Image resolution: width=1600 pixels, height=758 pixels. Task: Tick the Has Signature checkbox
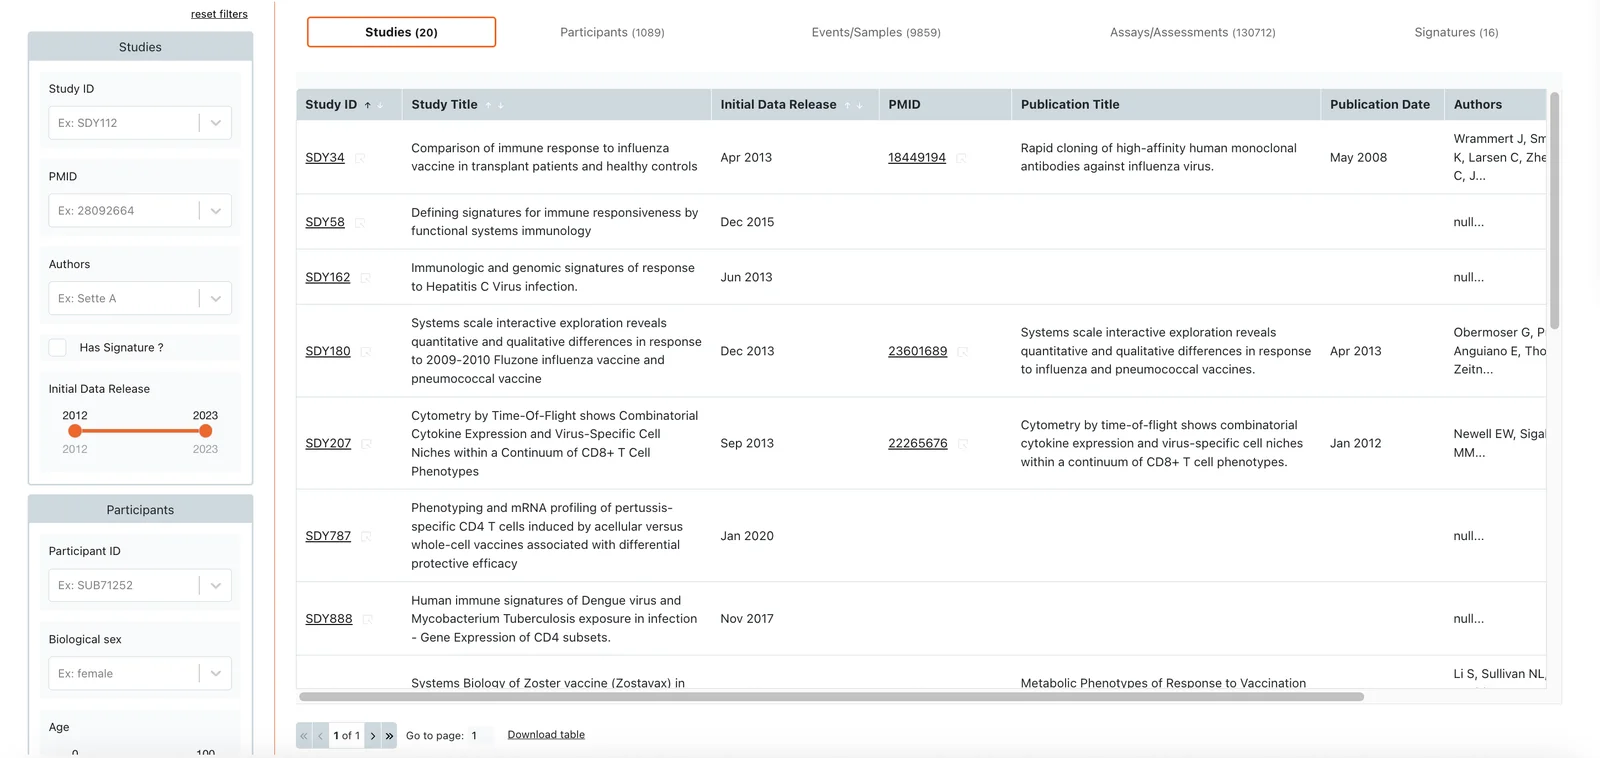click(58, 348)
